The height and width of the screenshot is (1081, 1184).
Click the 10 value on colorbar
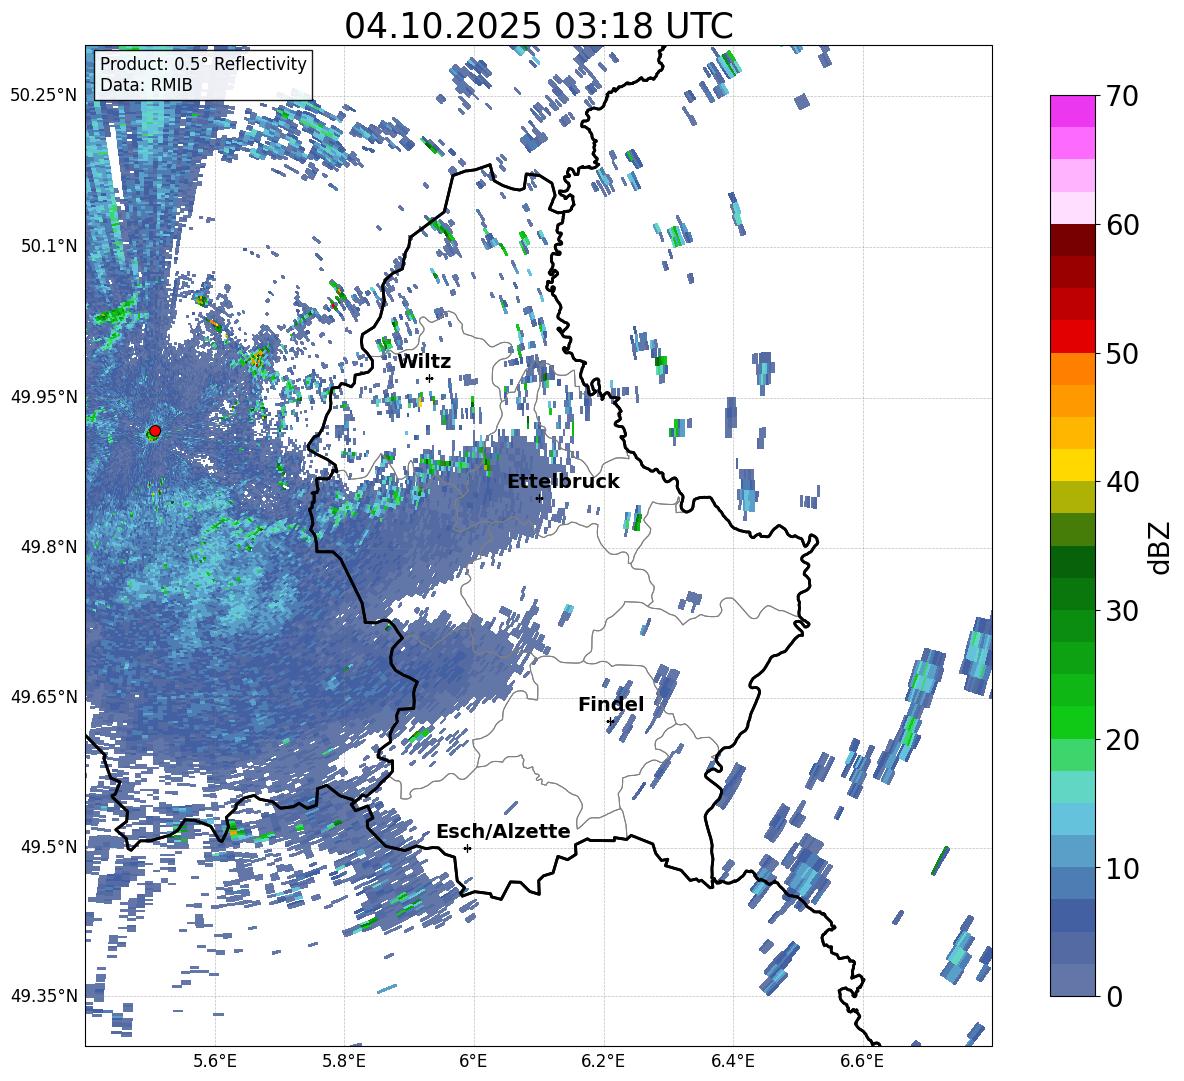(x=1122, y=868)
